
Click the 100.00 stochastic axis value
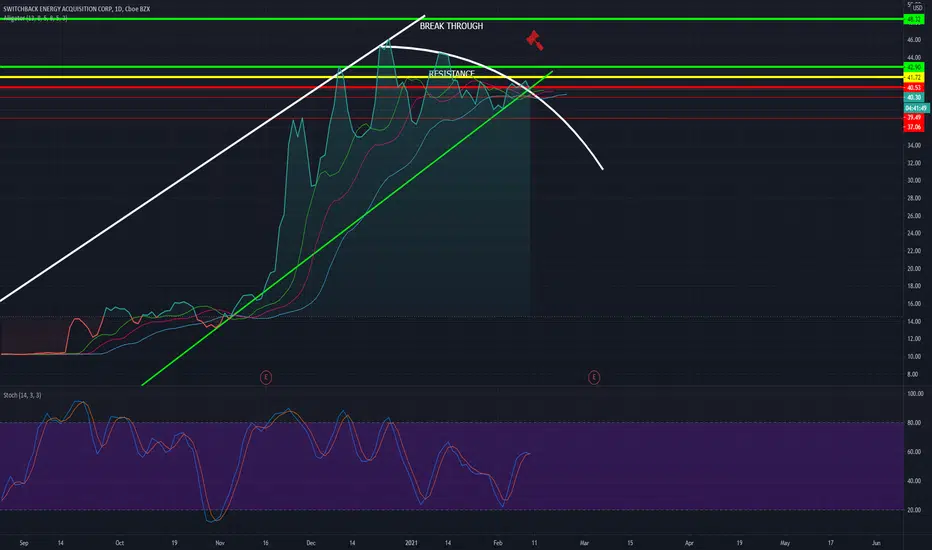(x=915, y=394)
